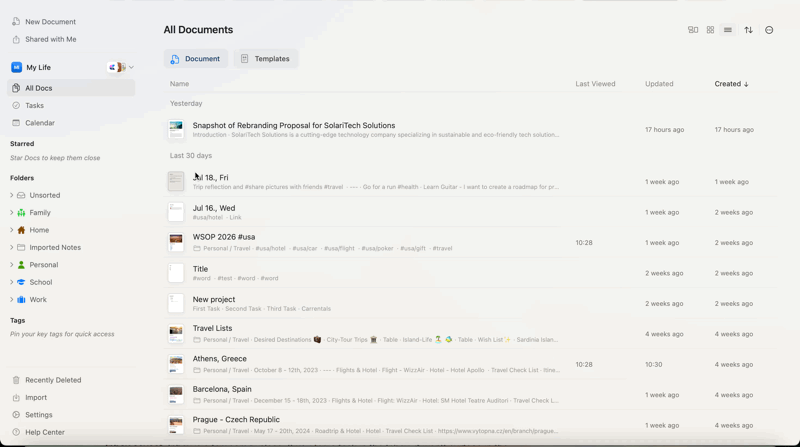Select the Tasks sidebar label
This screenshot has width=800, height=447.
click(x=35, y=106)
